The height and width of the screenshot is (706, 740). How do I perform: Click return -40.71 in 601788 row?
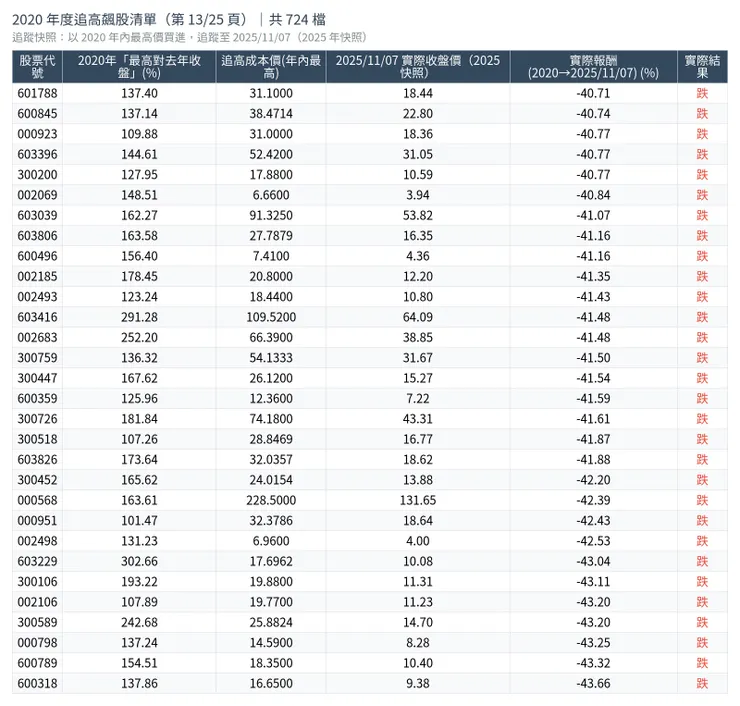[x=593, y=93]
